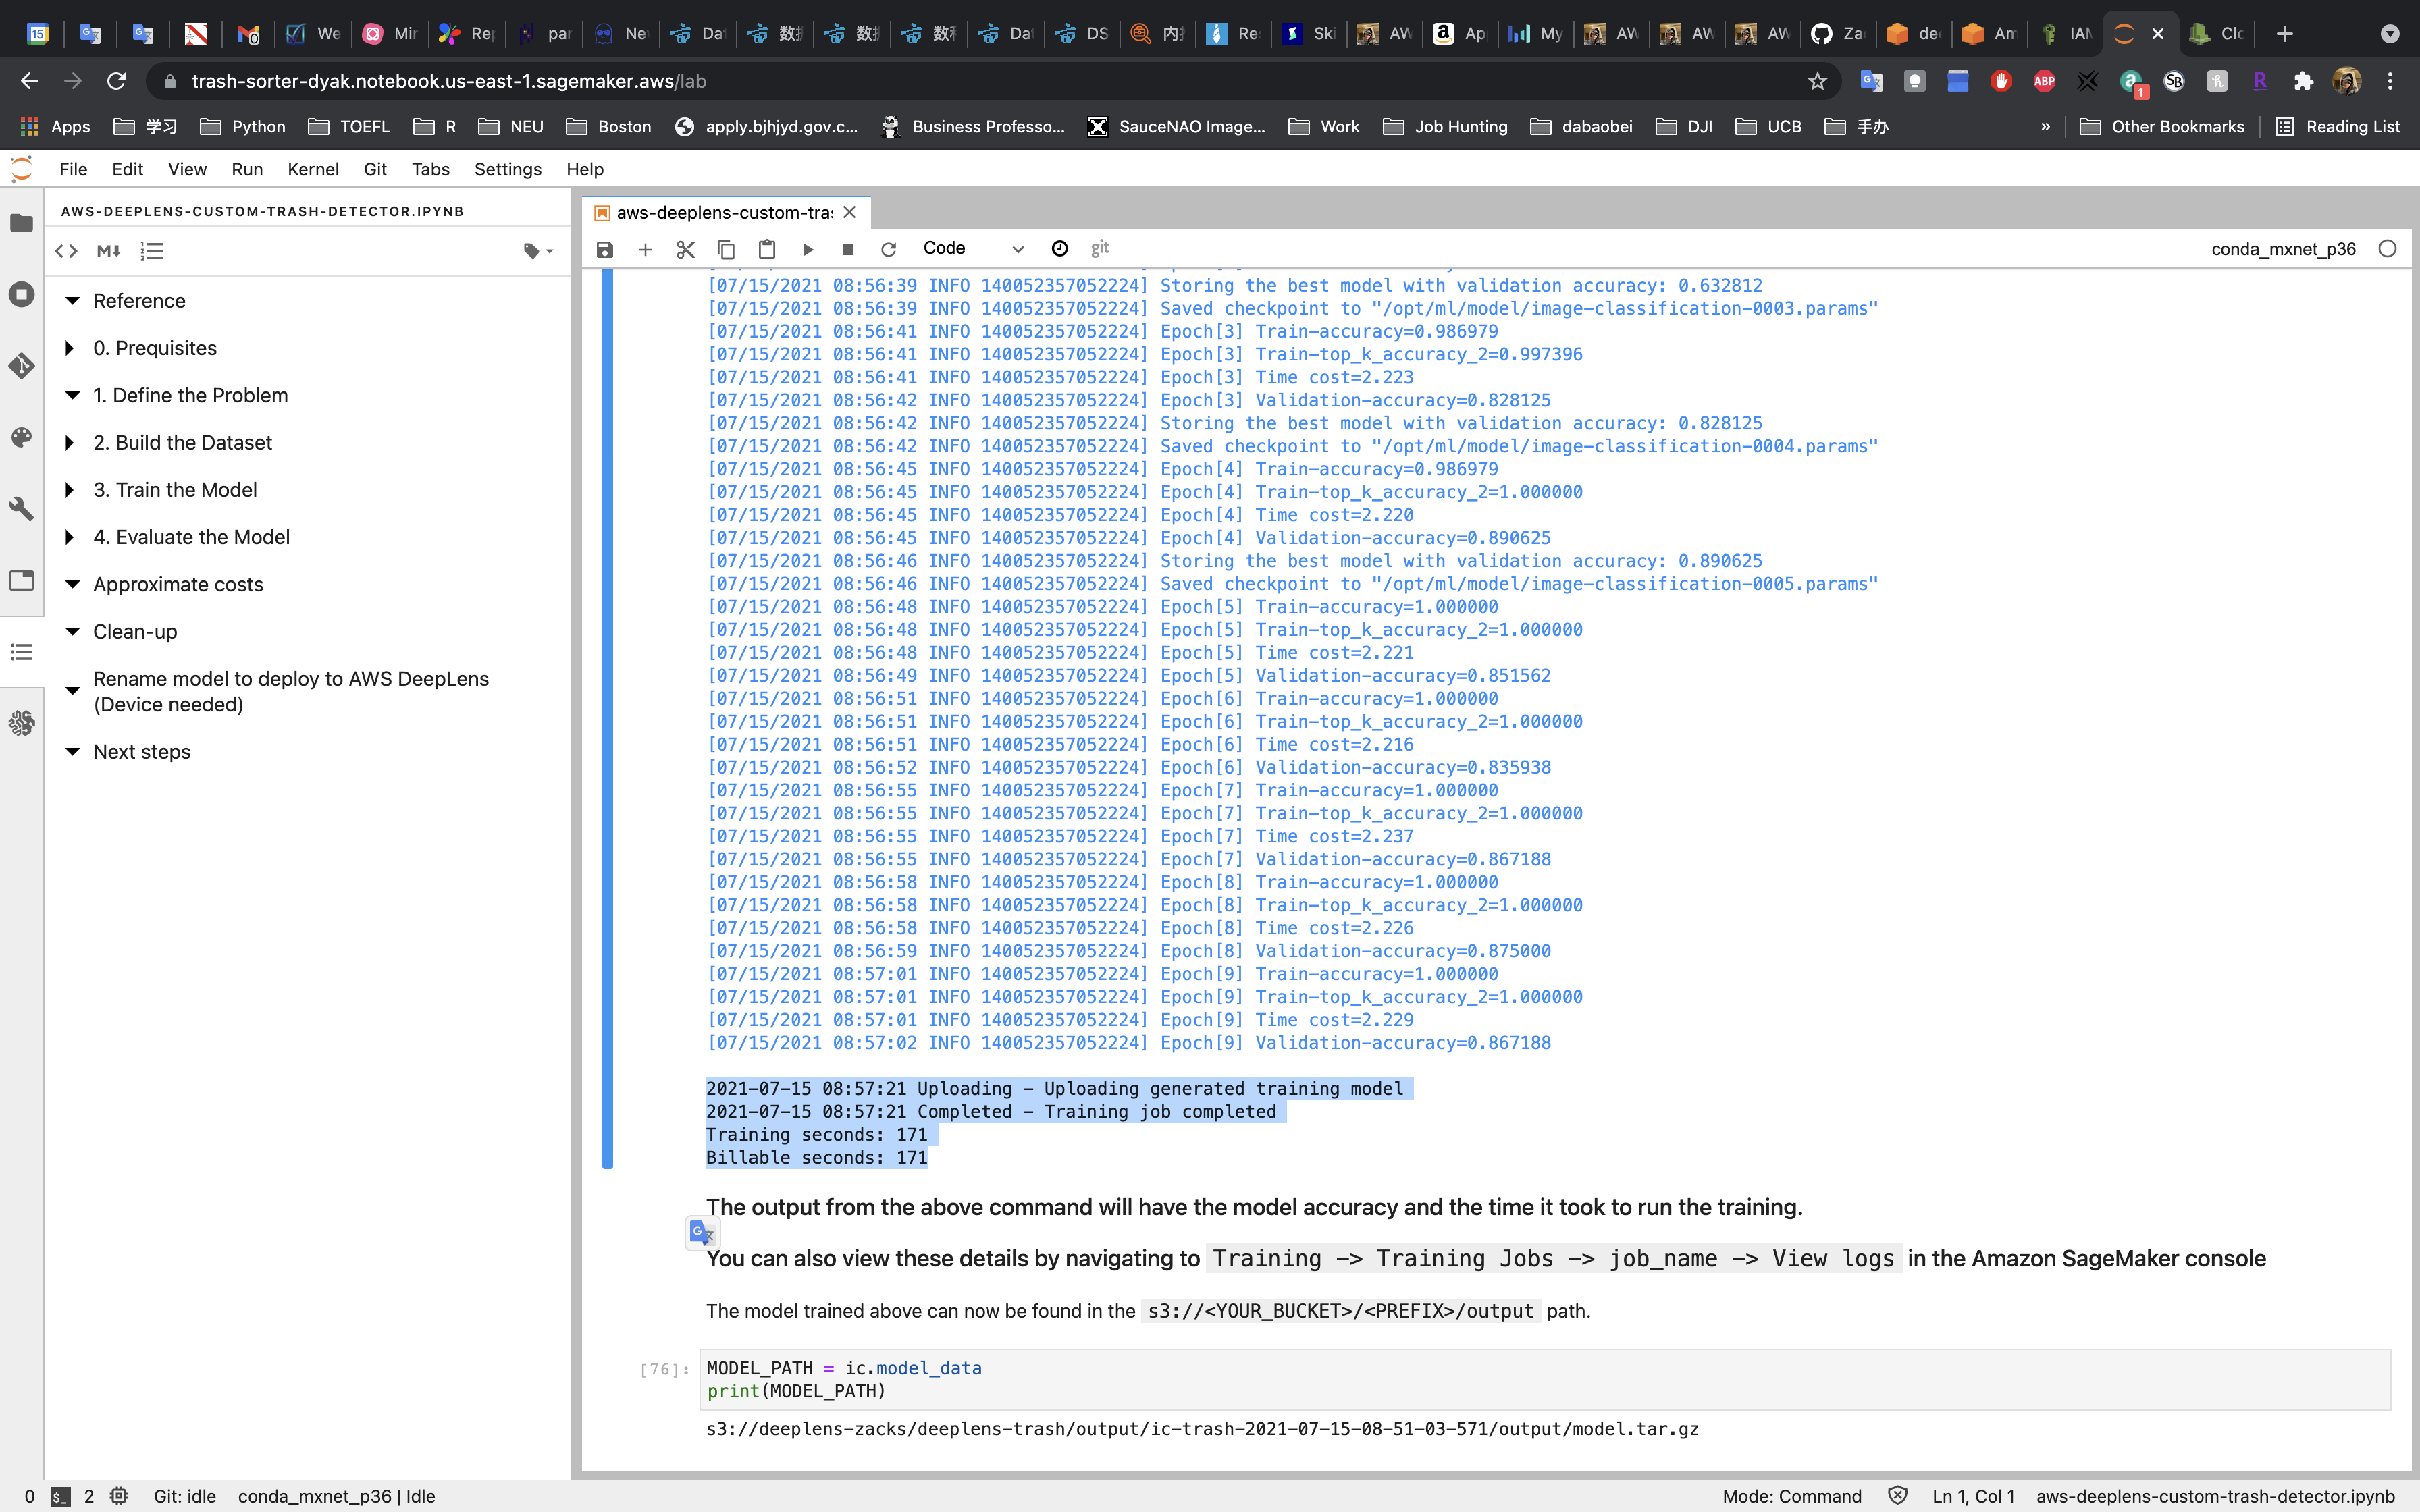This screenshot has width=2420, height=1512.
Task: Interrupt the kernel with the stop icon
Action: 848,249
